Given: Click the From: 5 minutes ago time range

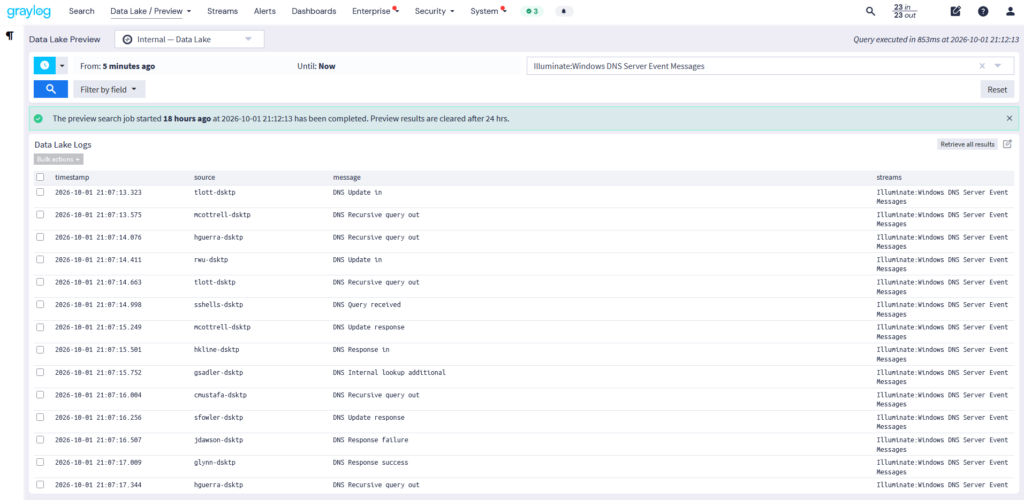Looking at the screenshot, I should tap(118, 66).
